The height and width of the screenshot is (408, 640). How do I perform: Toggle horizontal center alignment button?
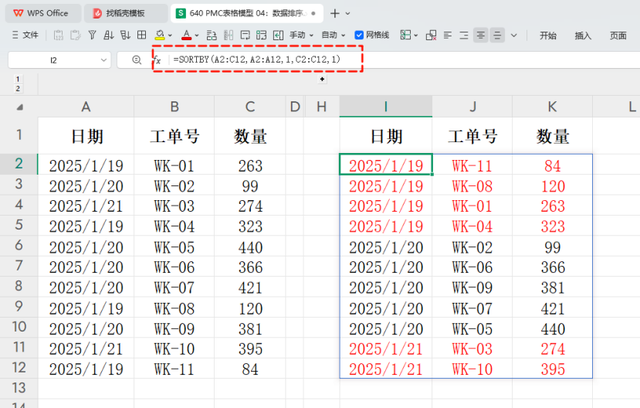[481, 35]
